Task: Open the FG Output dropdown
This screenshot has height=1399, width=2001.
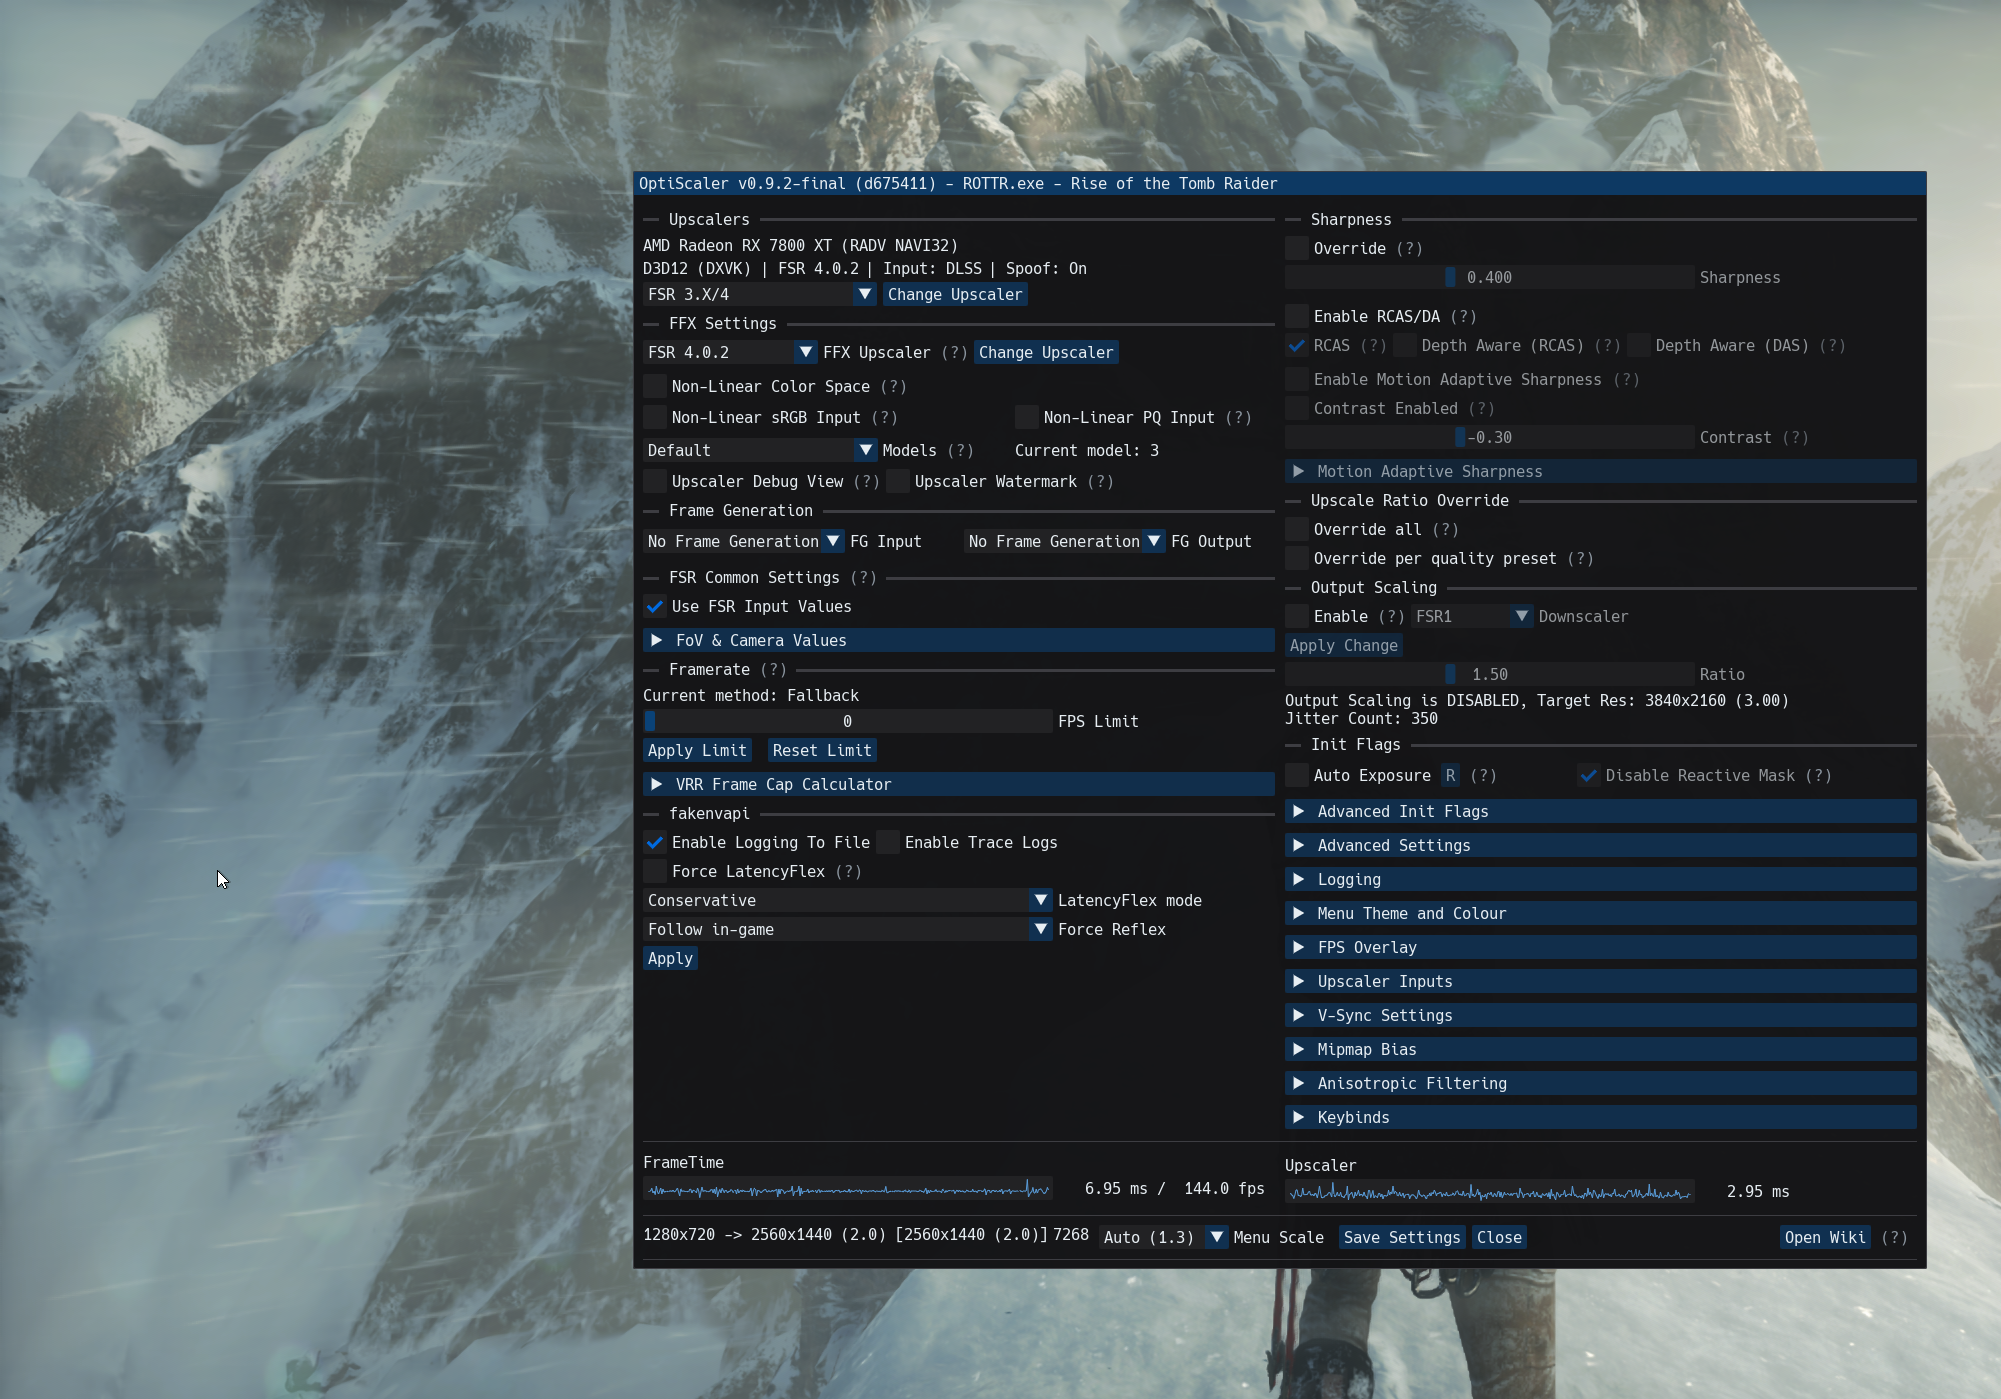Action: [x=1065, y=541]
